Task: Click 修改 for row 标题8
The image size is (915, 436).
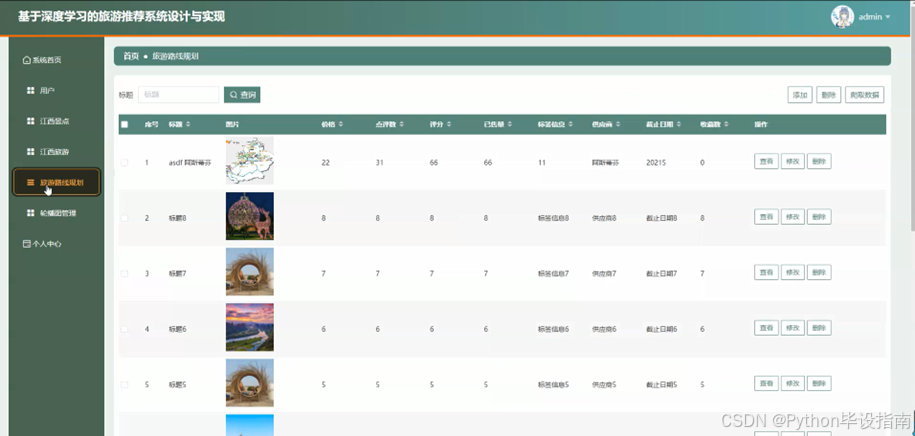Action: pos(792,217)
